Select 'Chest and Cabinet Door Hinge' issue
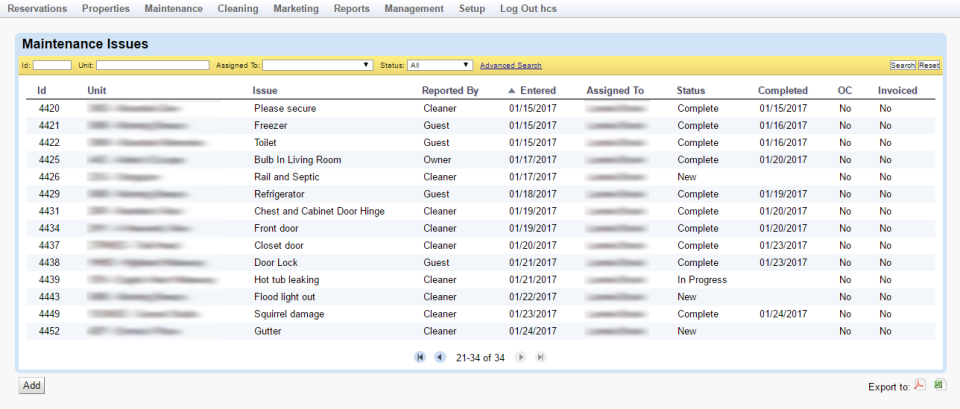Screen dimensions: 960x409 [320, 211]
